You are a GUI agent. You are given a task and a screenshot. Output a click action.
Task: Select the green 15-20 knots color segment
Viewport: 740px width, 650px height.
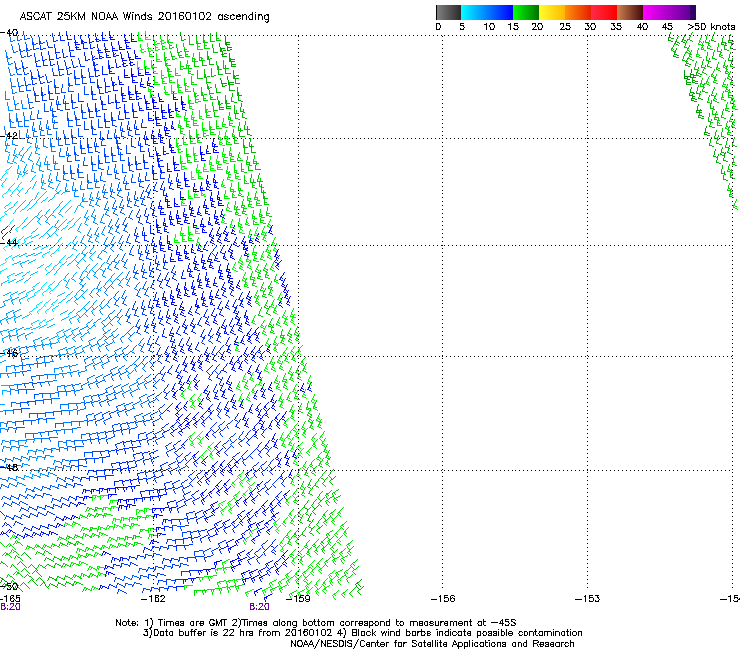pyautogui.click(x=526, y=12)
